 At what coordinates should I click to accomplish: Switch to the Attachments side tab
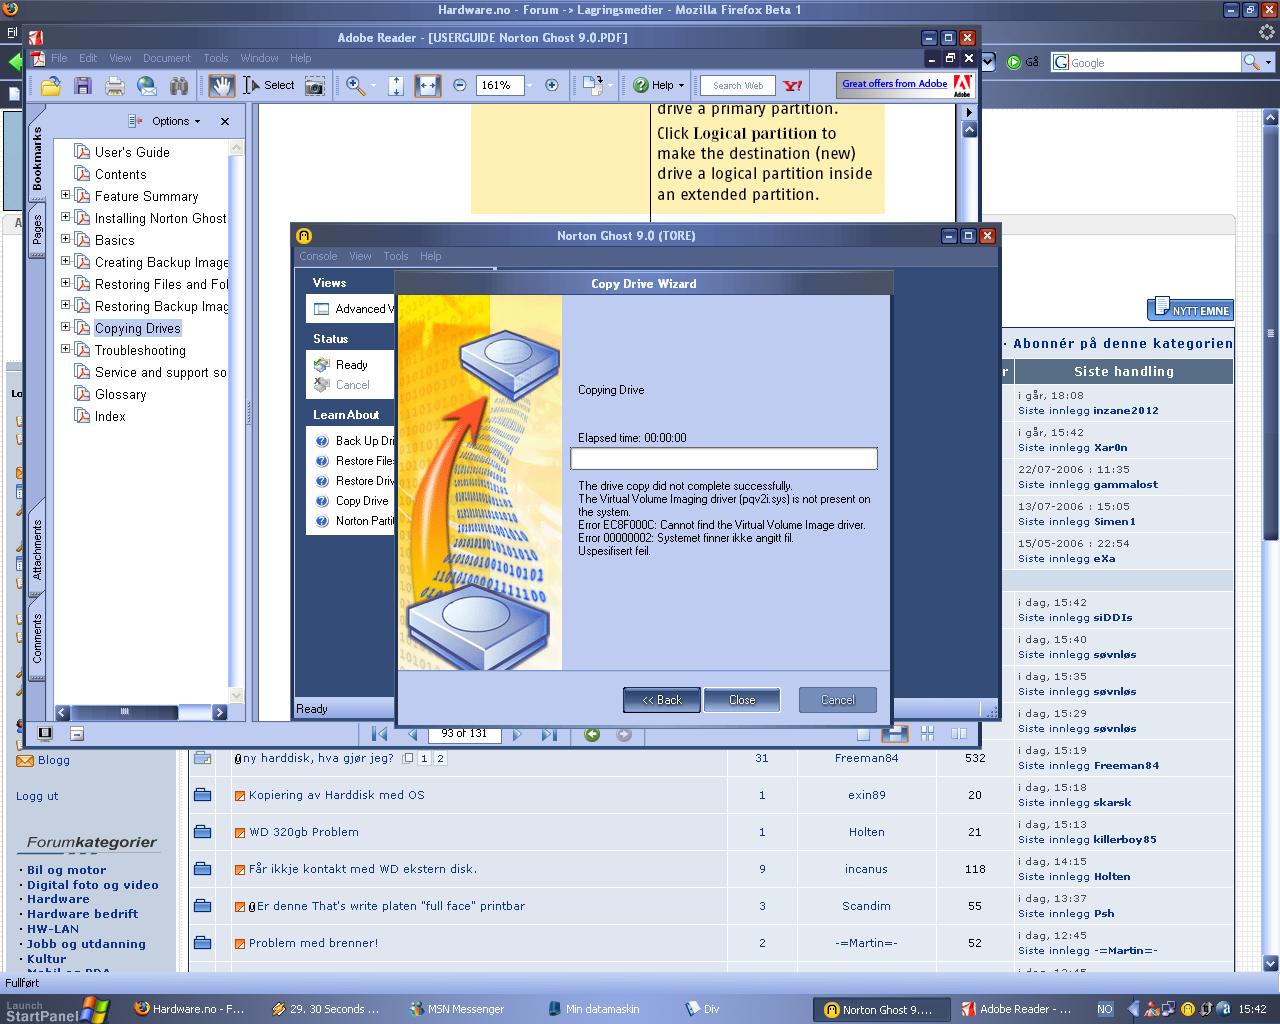(x=37, y=549)
